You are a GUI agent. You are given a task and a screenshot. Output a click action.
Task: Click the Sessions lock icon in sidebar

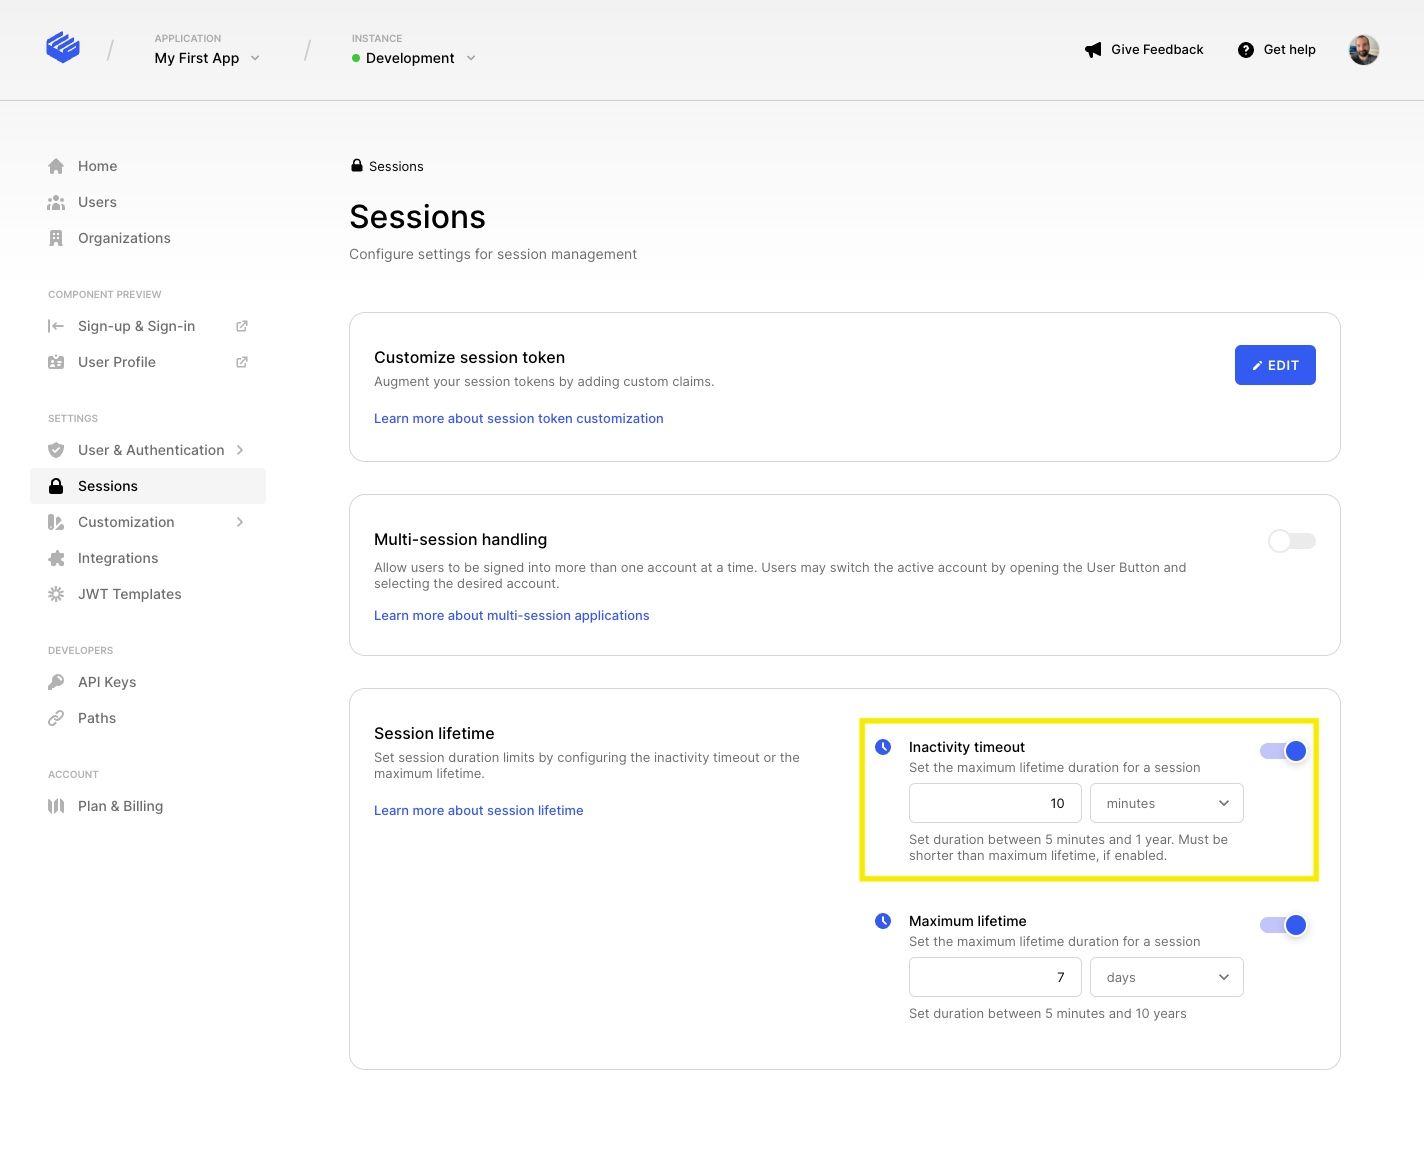[56, 486]
